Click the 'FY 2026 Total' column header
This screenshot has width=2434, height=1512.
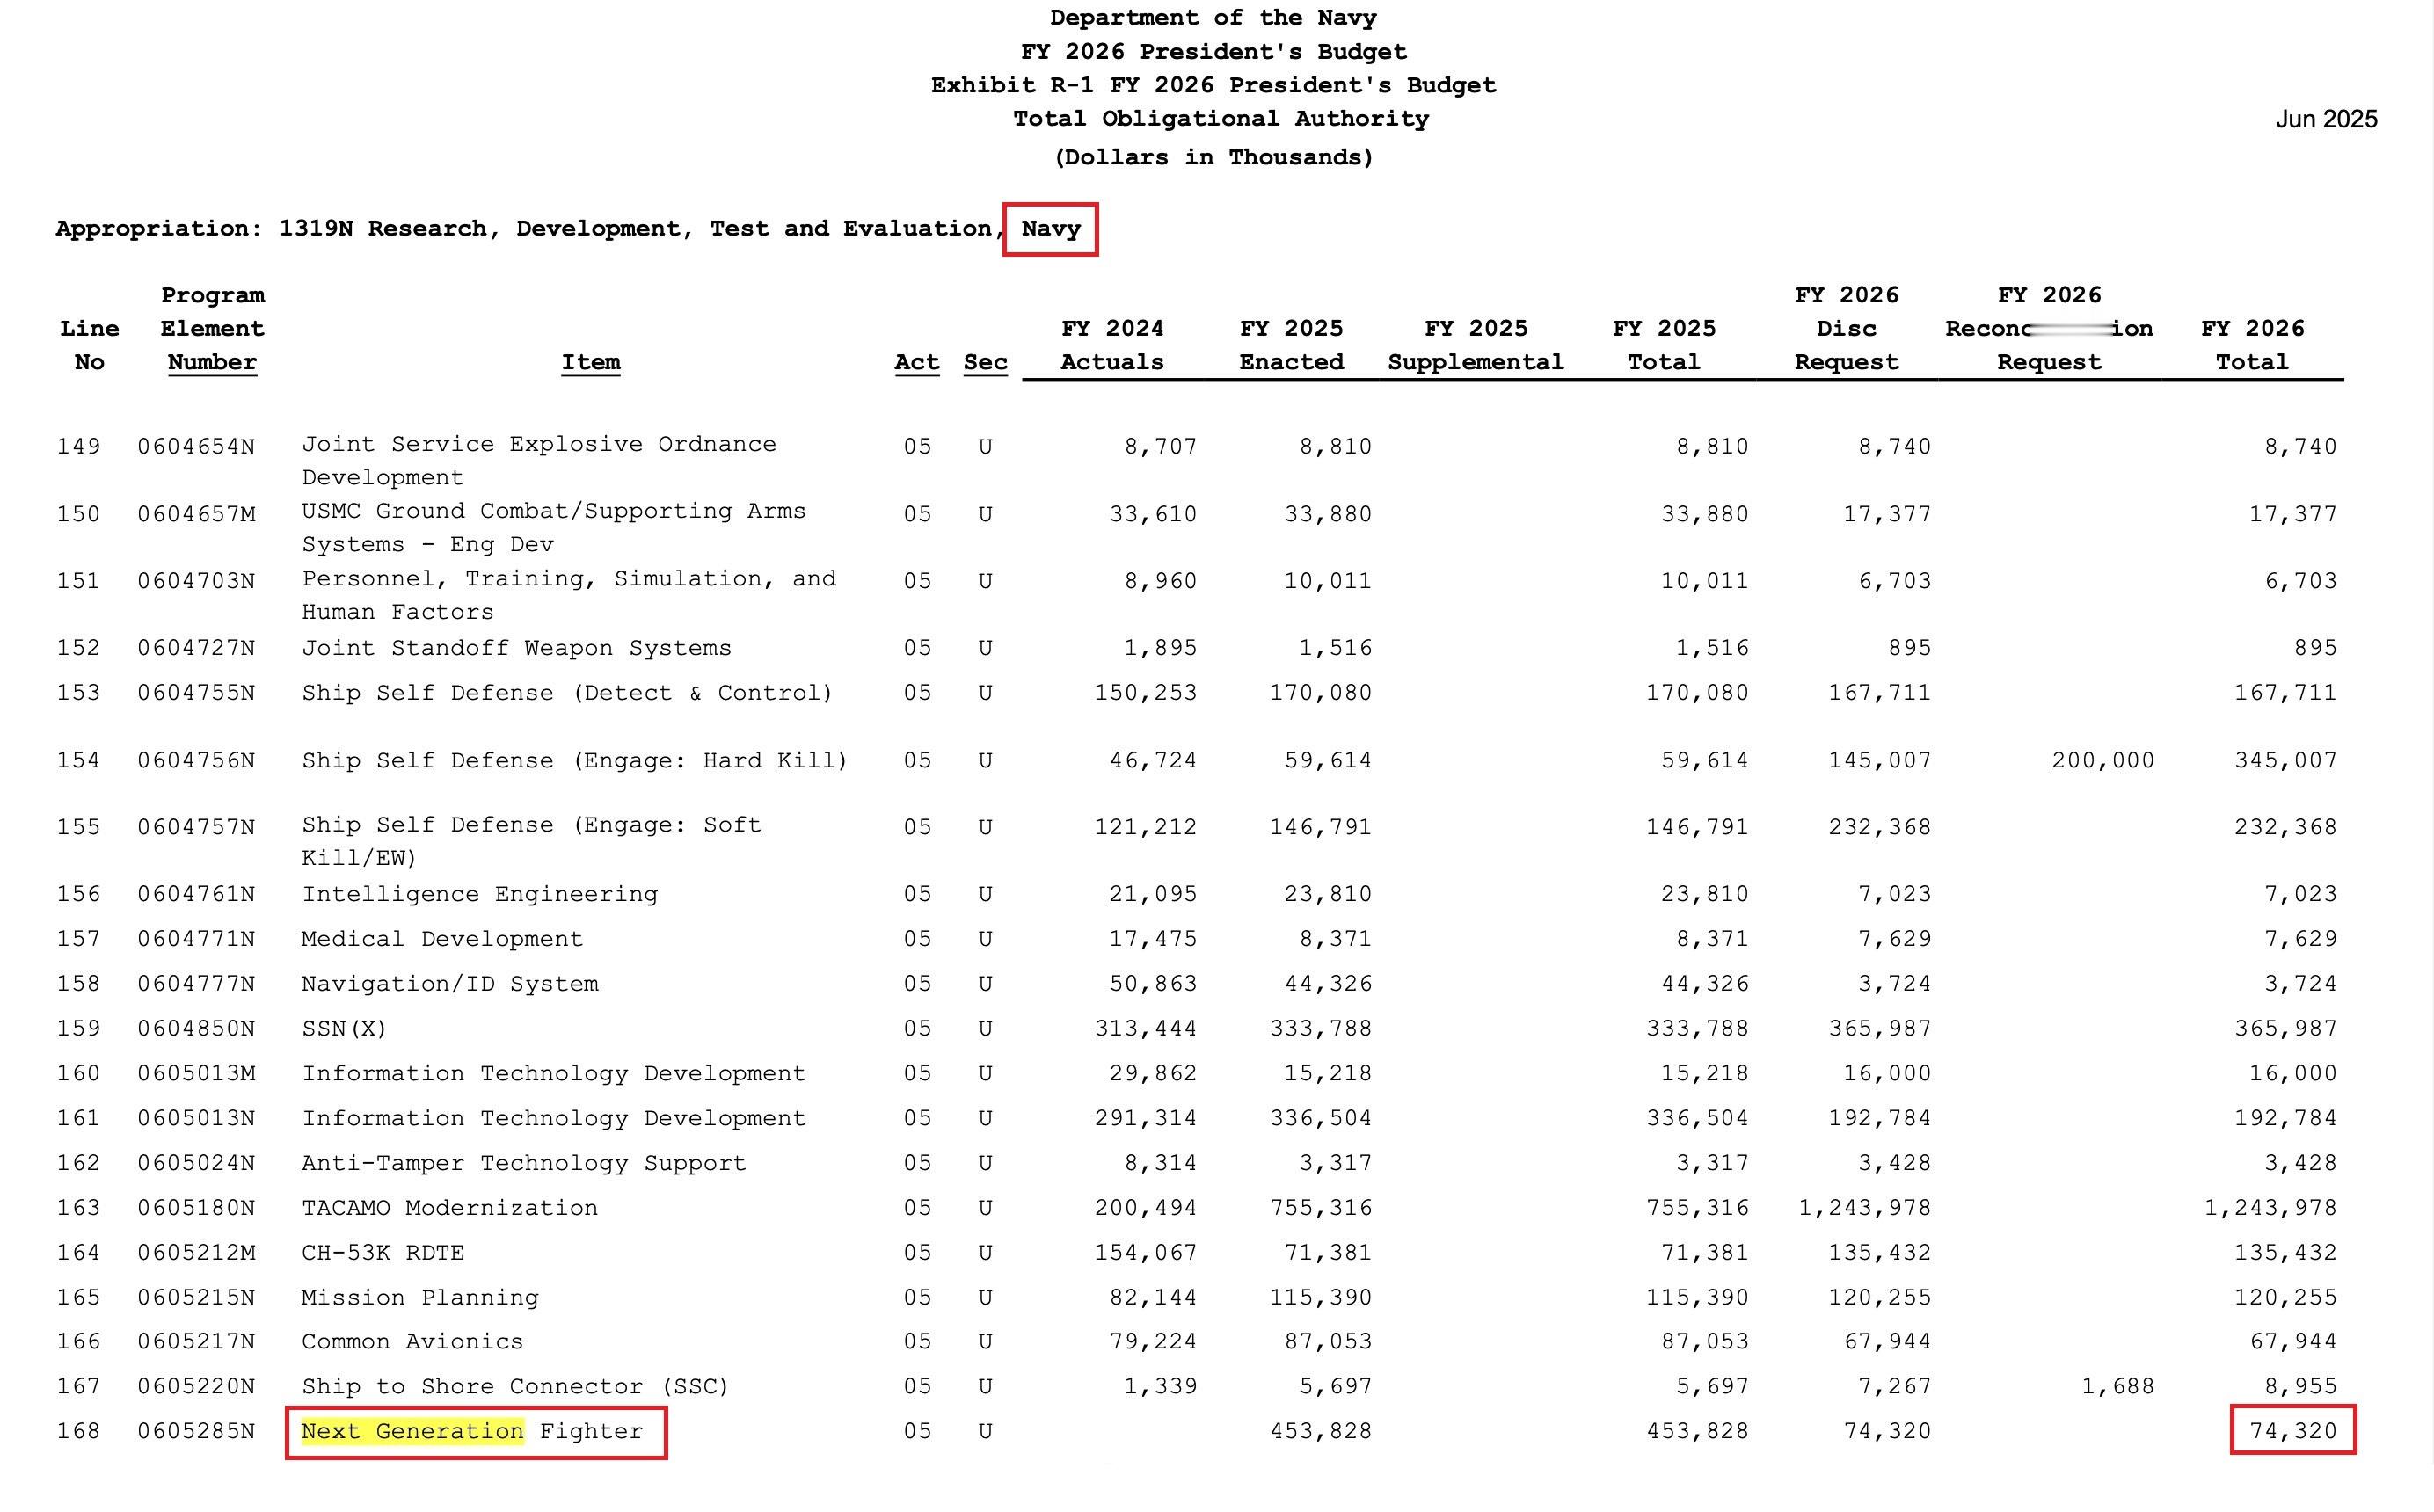click(2252, 345)
